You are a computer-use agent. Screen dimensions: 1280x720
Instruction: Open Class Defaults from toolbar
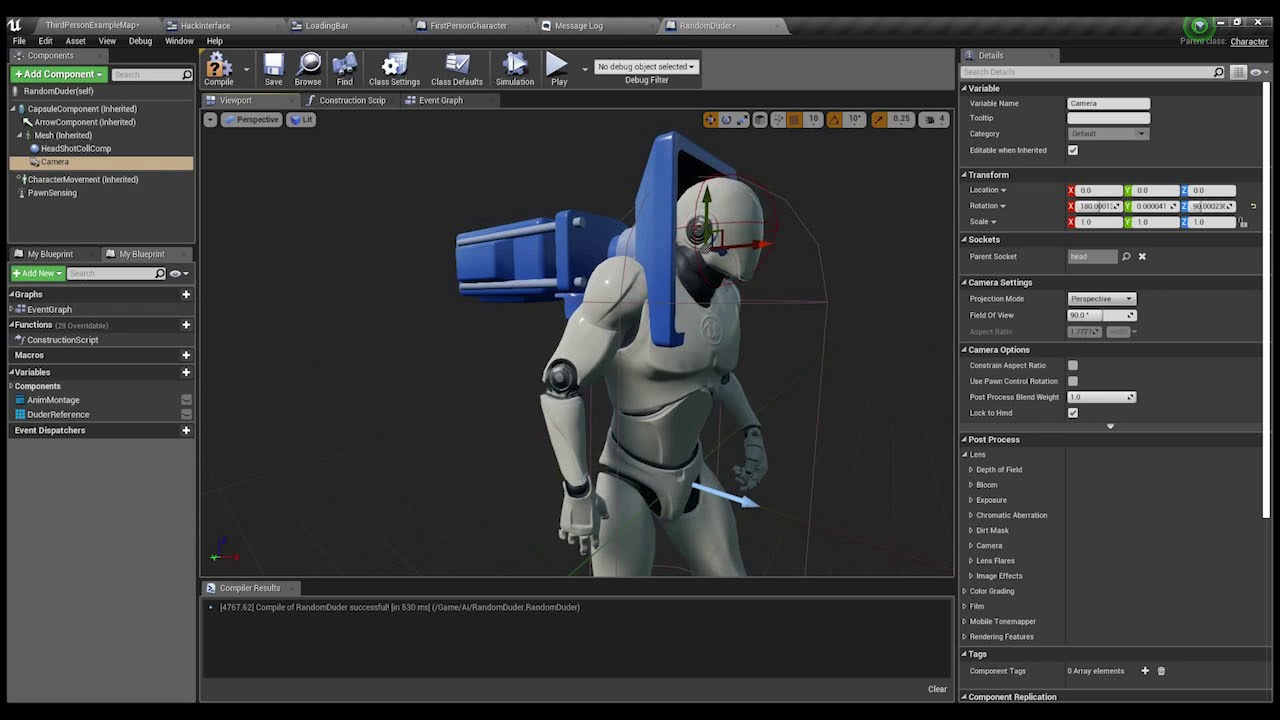[x=457, y=68]
